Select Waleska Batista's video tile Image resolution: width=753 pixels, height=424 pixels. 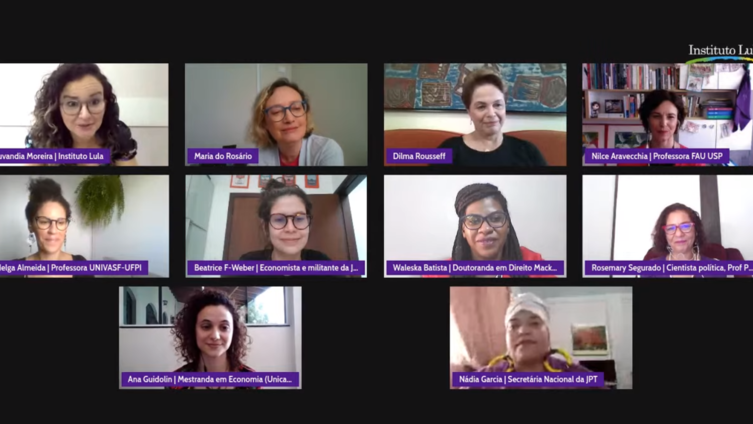pos(475,226)
